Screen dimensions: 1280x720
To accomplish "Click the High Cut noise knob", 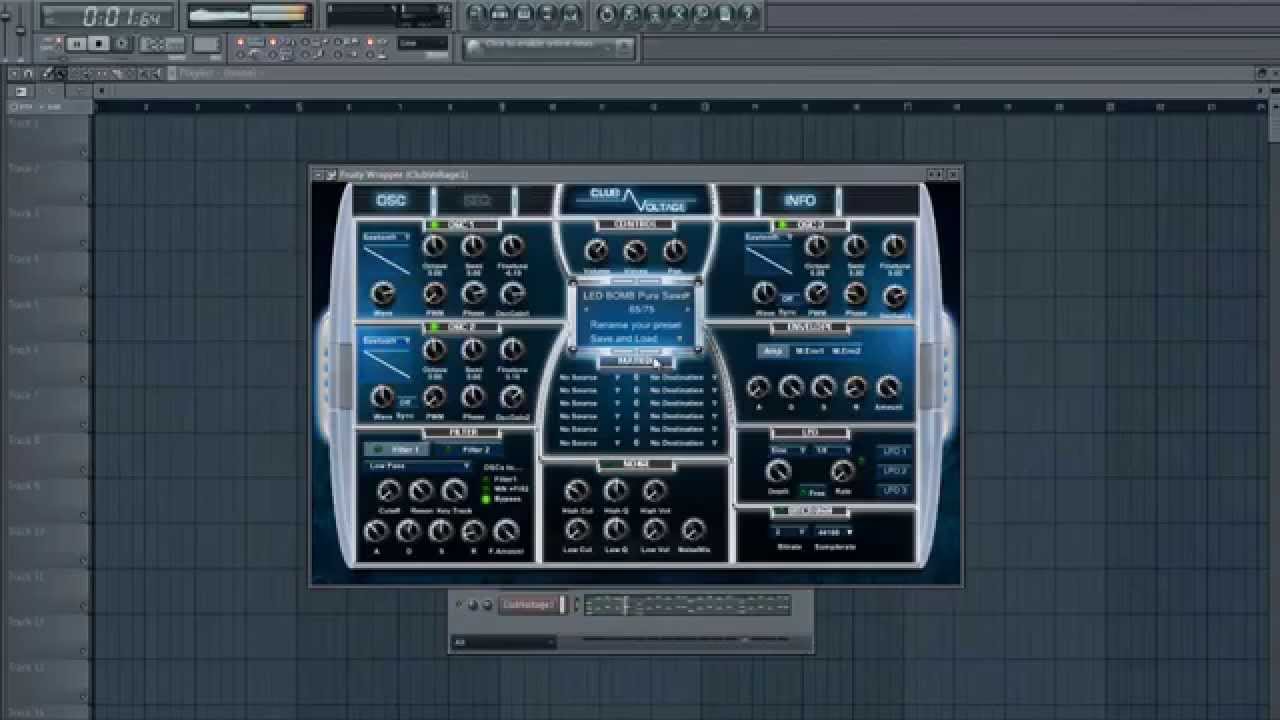I will [x=577, y=490].
